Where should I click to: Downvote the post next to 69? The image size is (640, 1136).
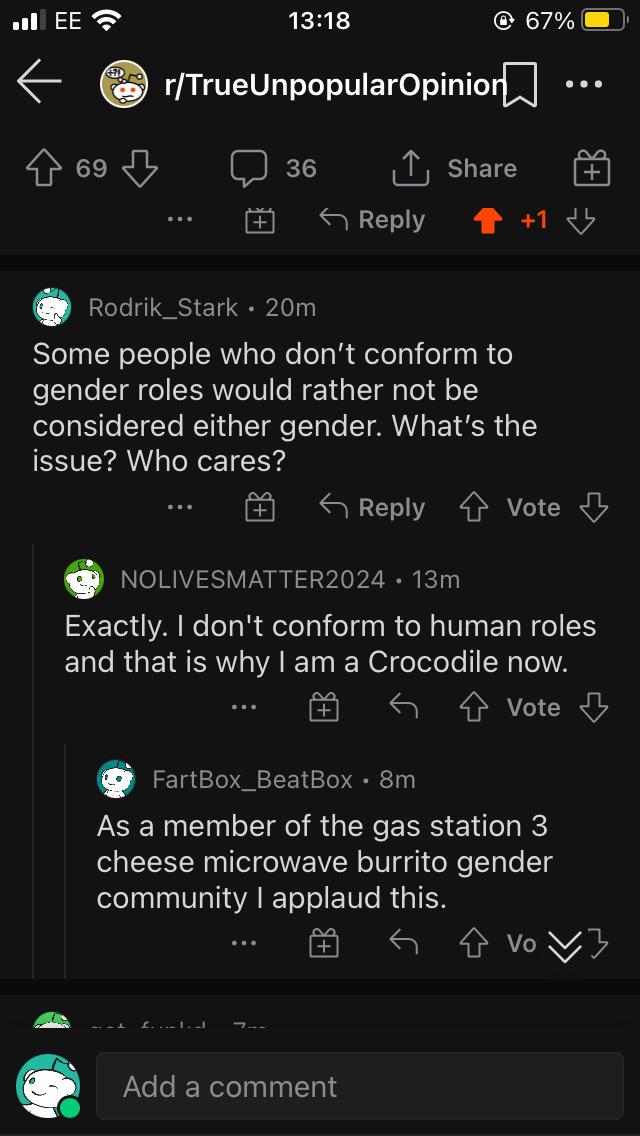[x=140, y=168]
